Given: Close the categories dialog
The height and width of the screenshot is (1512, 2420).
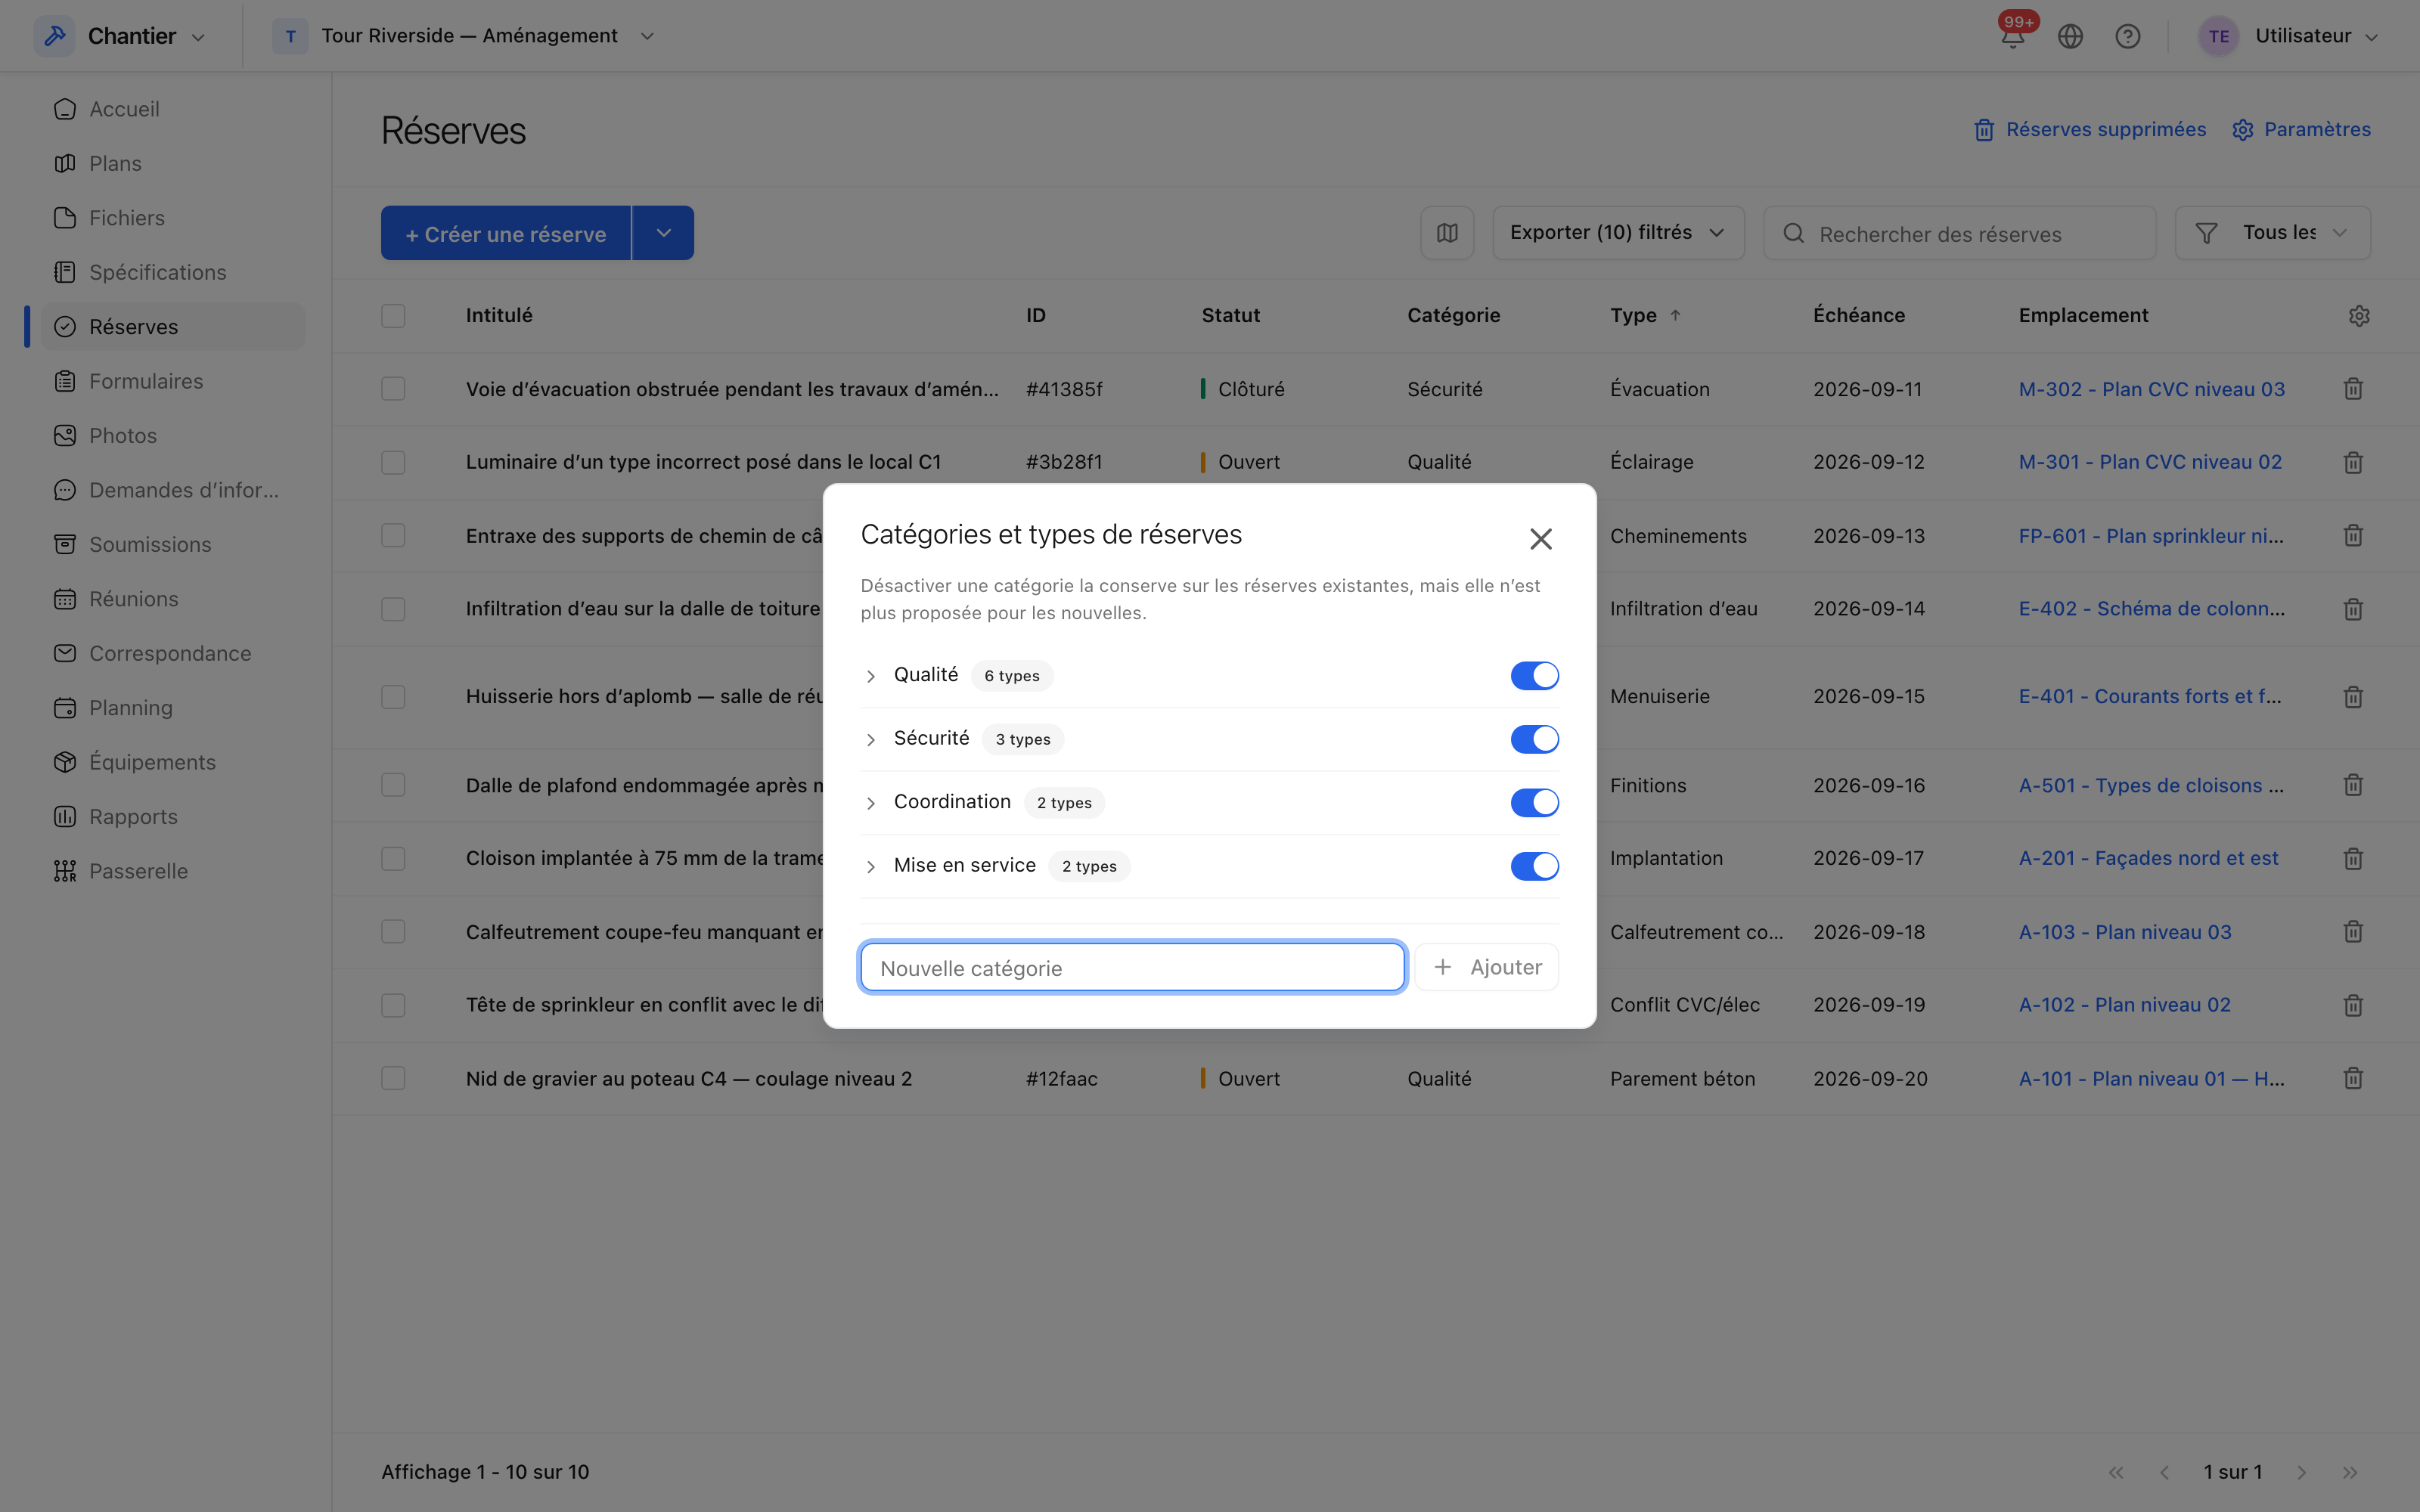Looking at the screenshot, I should 1541,539.
